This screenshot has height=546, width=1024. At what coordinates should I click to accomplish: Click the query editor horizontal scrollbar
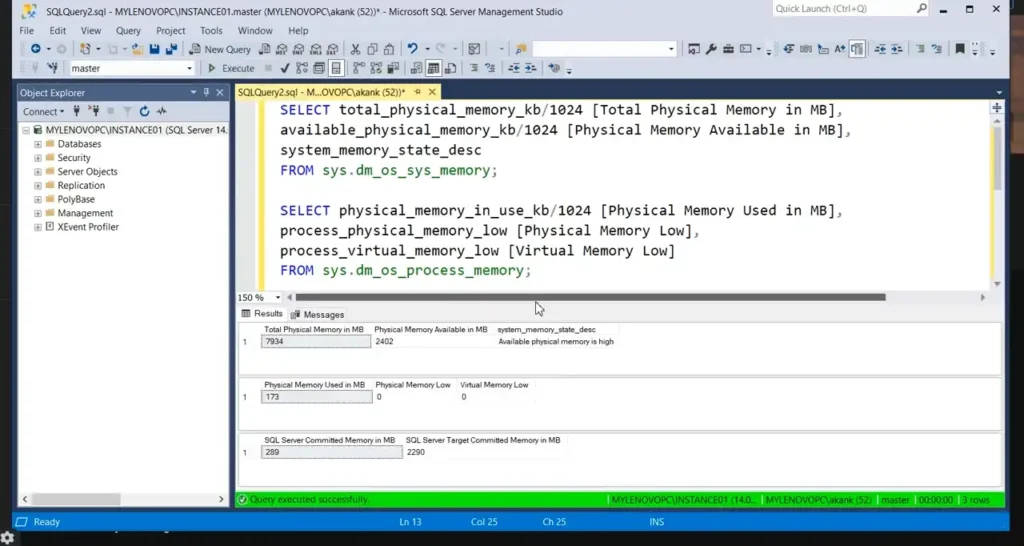click(590, 297)
